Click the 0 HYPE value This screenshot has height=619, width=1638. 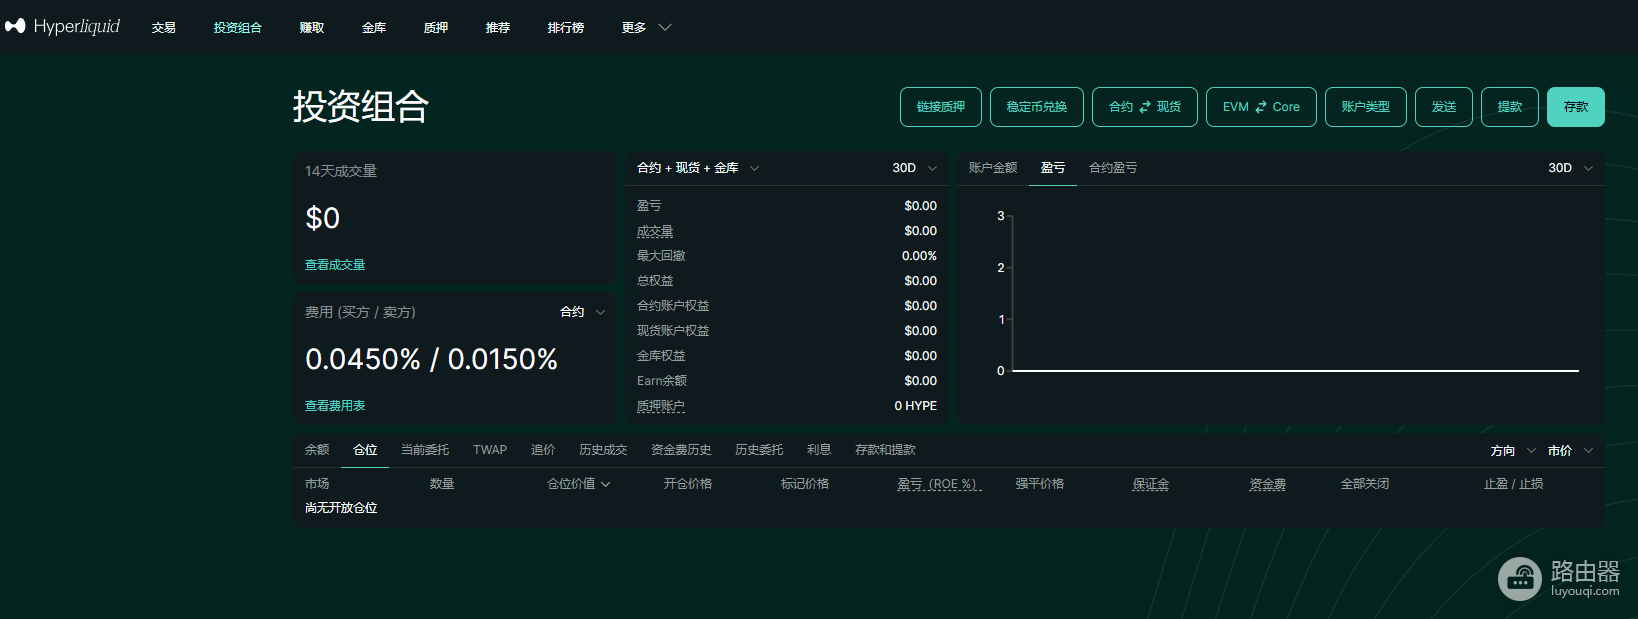[916, 406]
